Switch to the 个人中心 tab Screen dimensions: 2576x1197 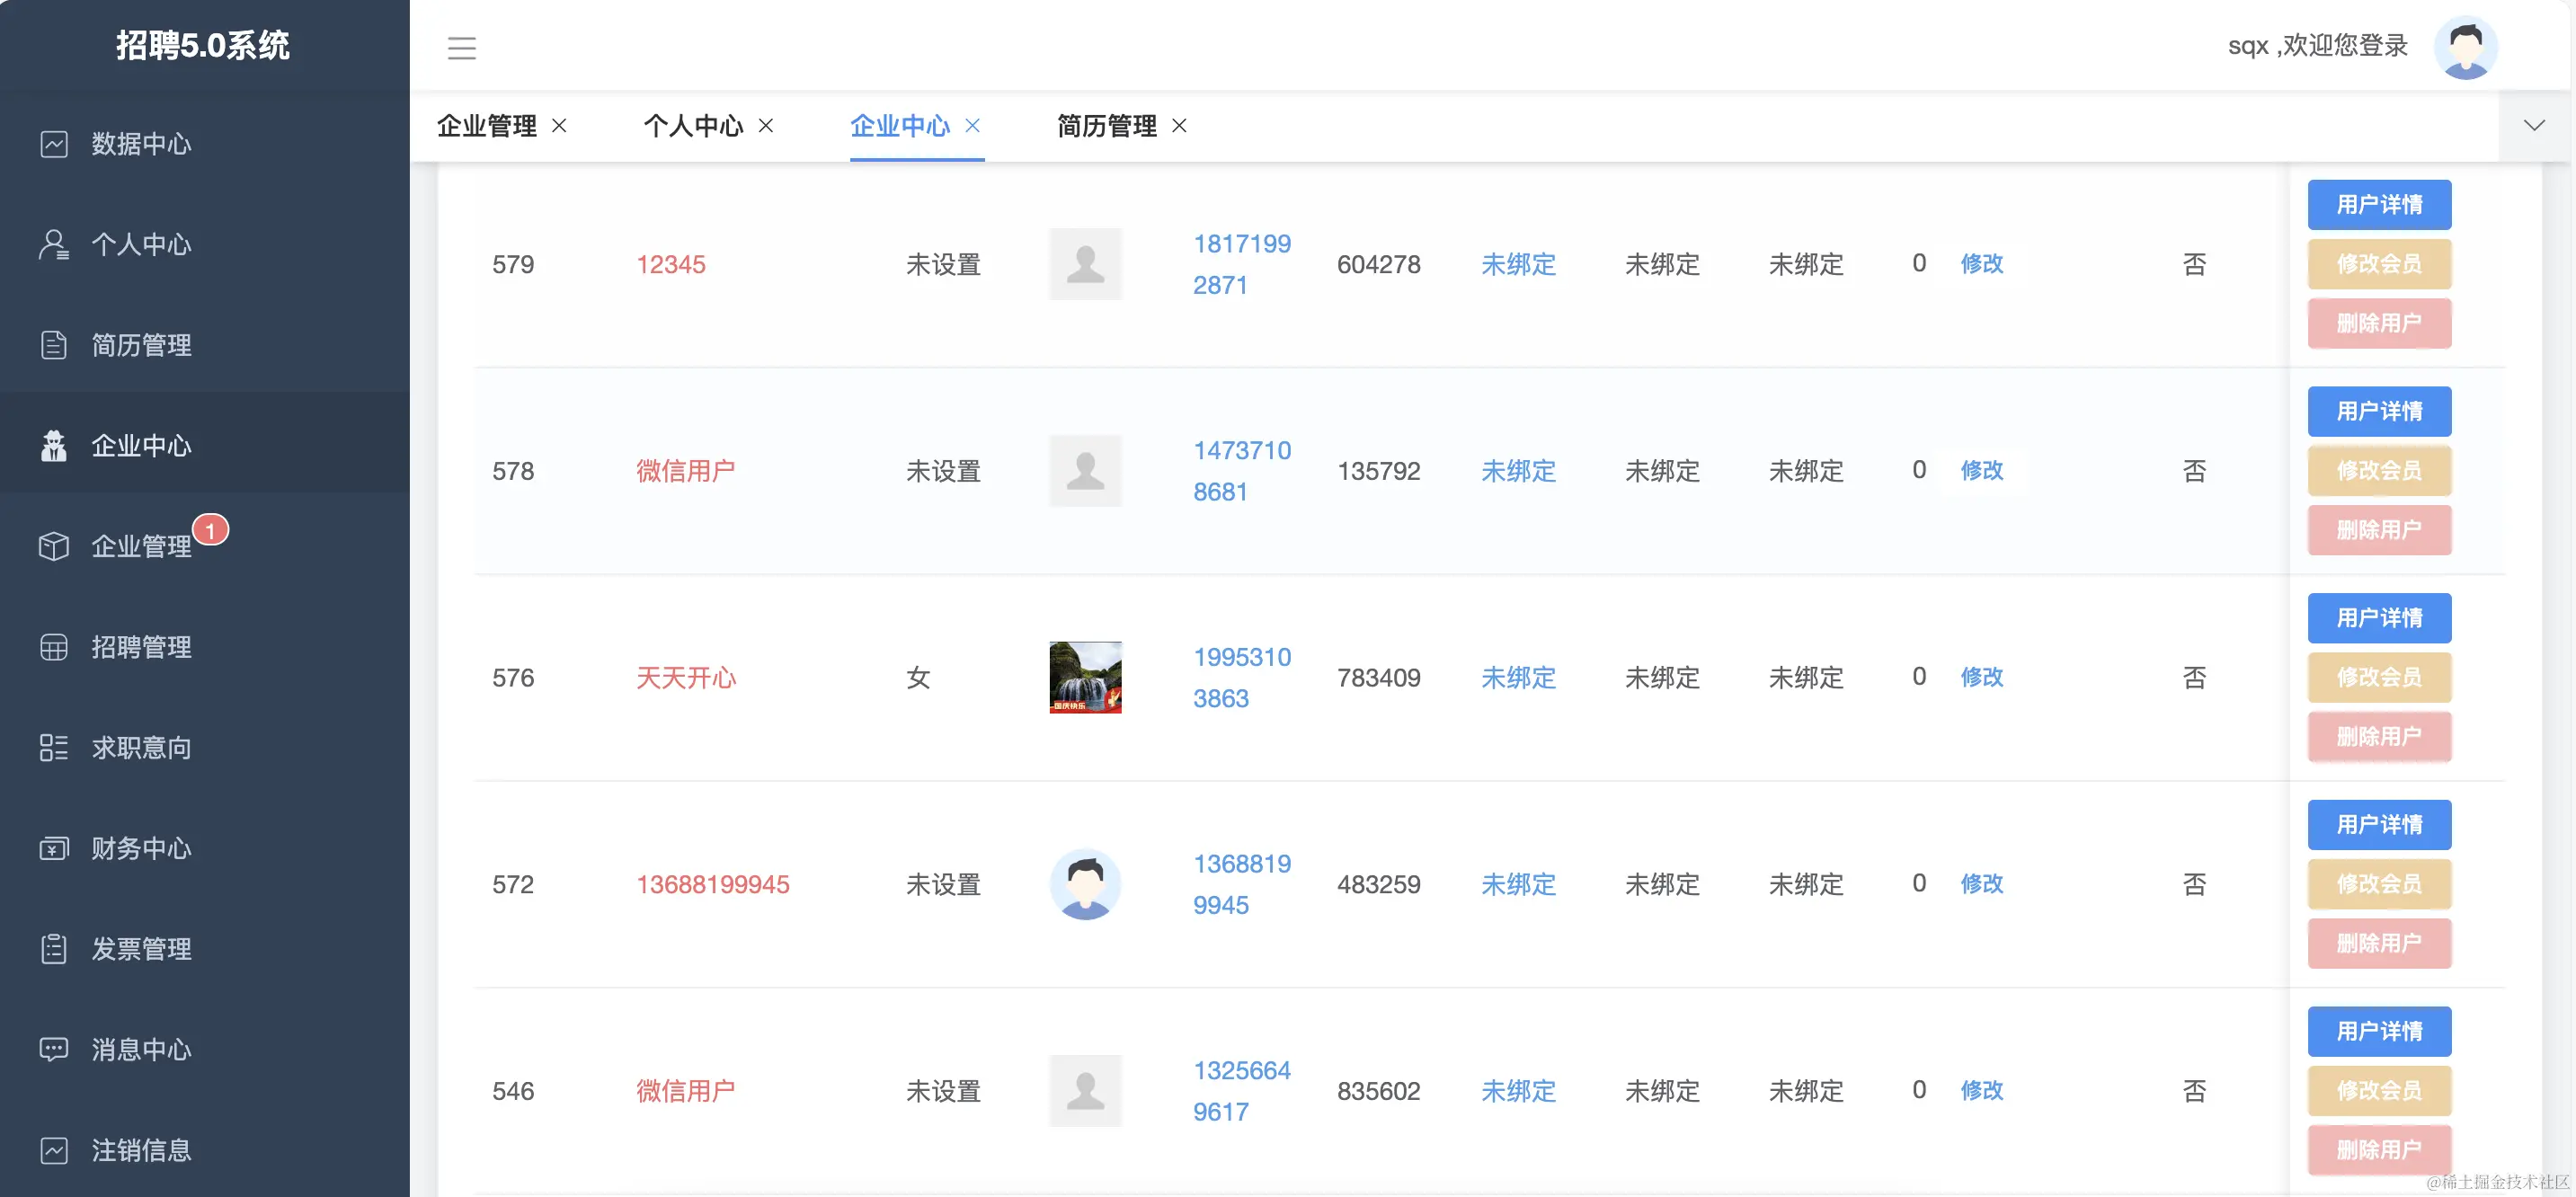693,126
